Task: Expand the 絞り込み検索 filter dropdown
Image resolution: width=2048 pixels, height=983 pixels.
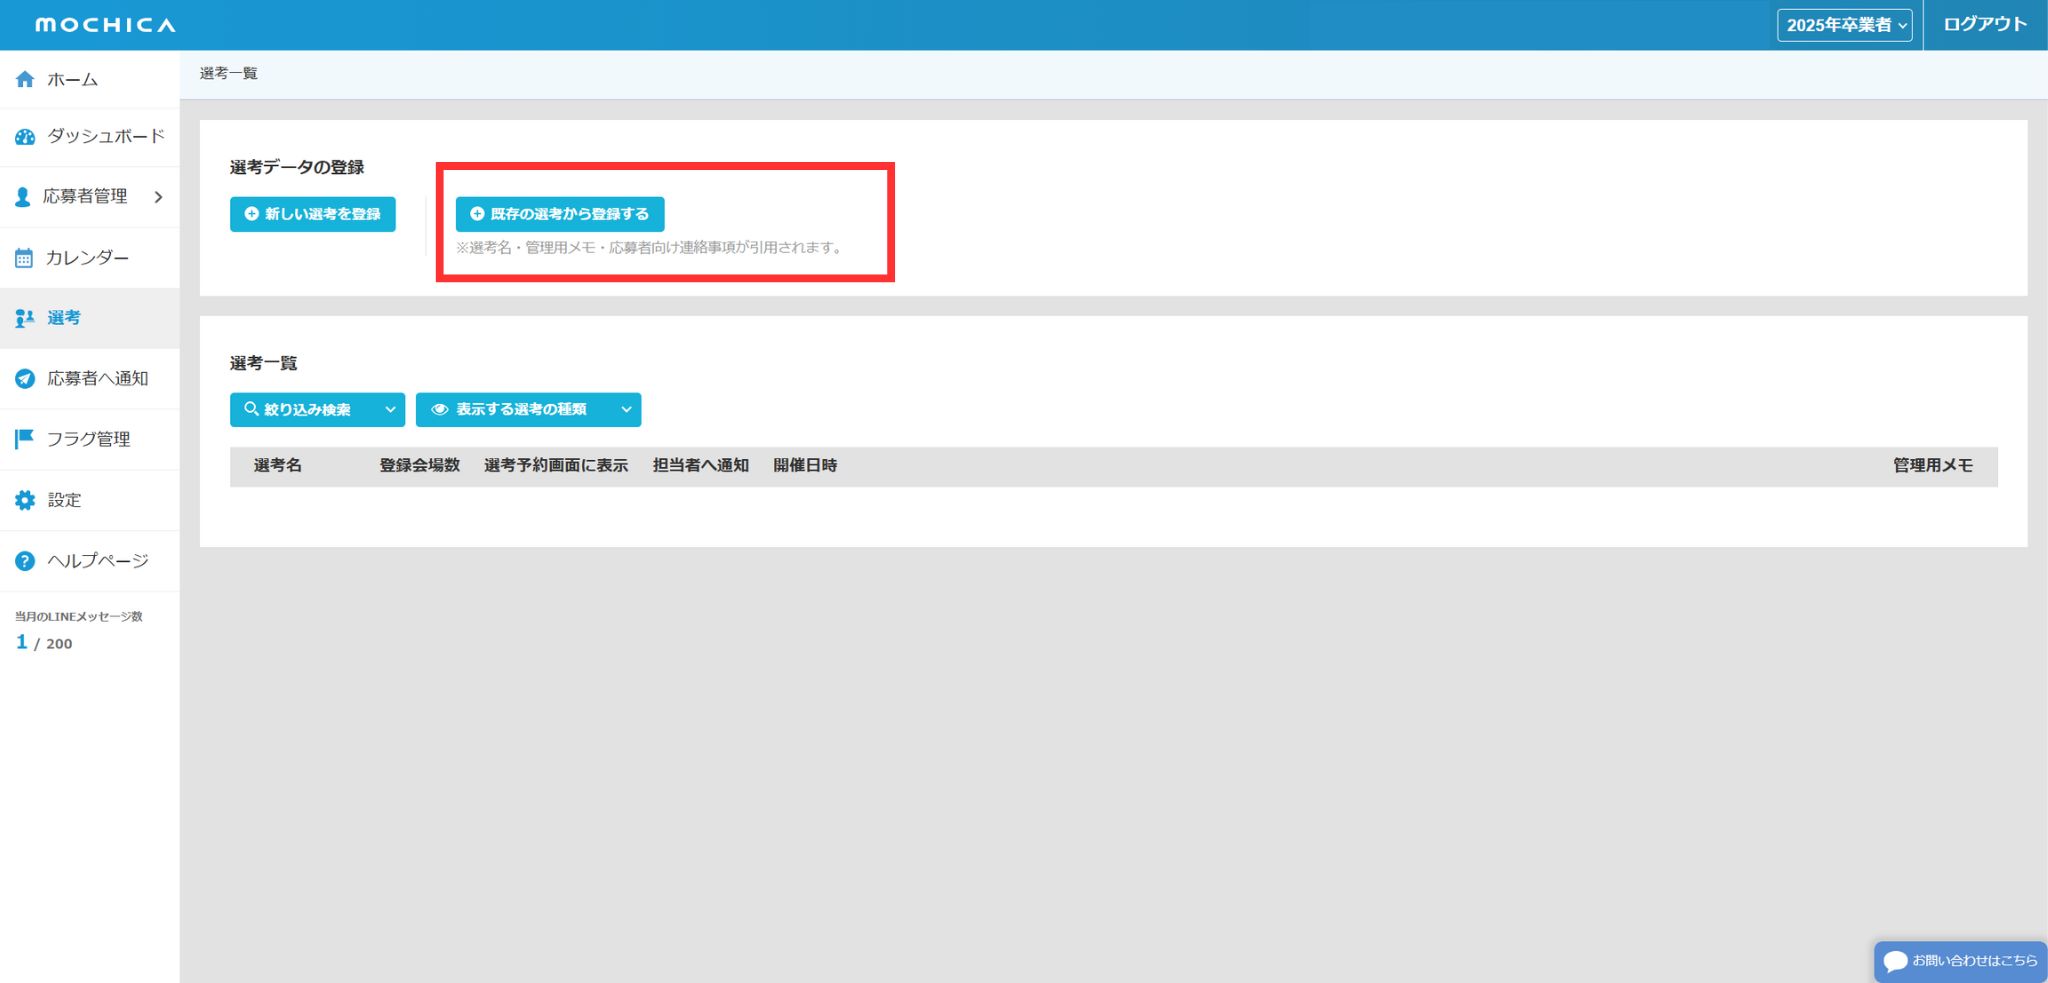Action: (x=317, y=410)
